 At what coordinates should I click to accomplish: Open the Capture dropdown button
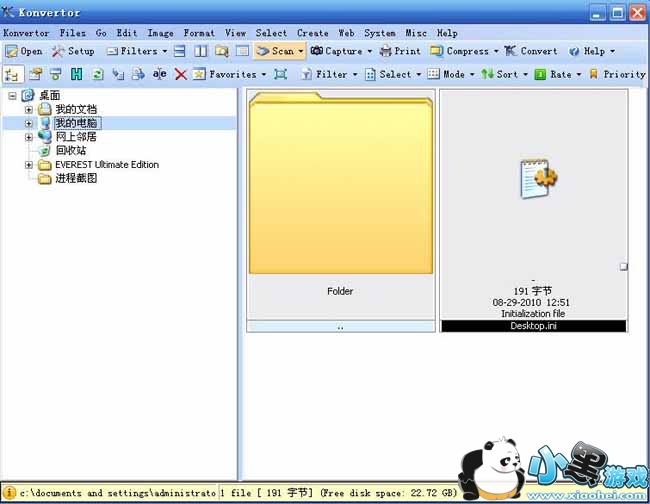click(341, 51)
